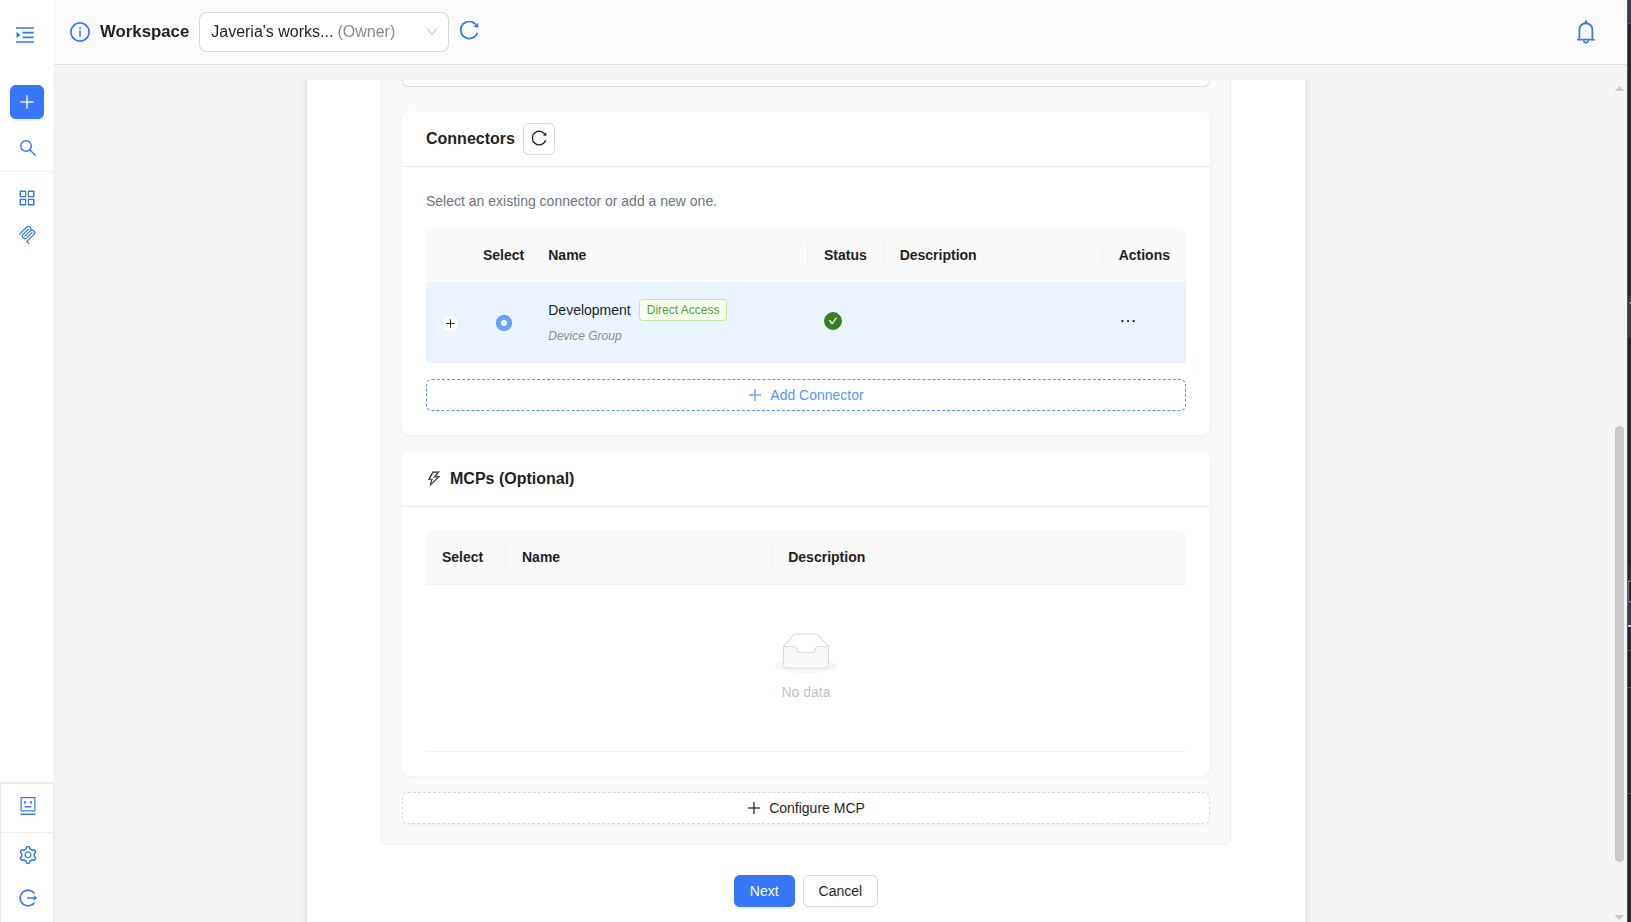Click the workspace info icon

(x=80, y=32)
